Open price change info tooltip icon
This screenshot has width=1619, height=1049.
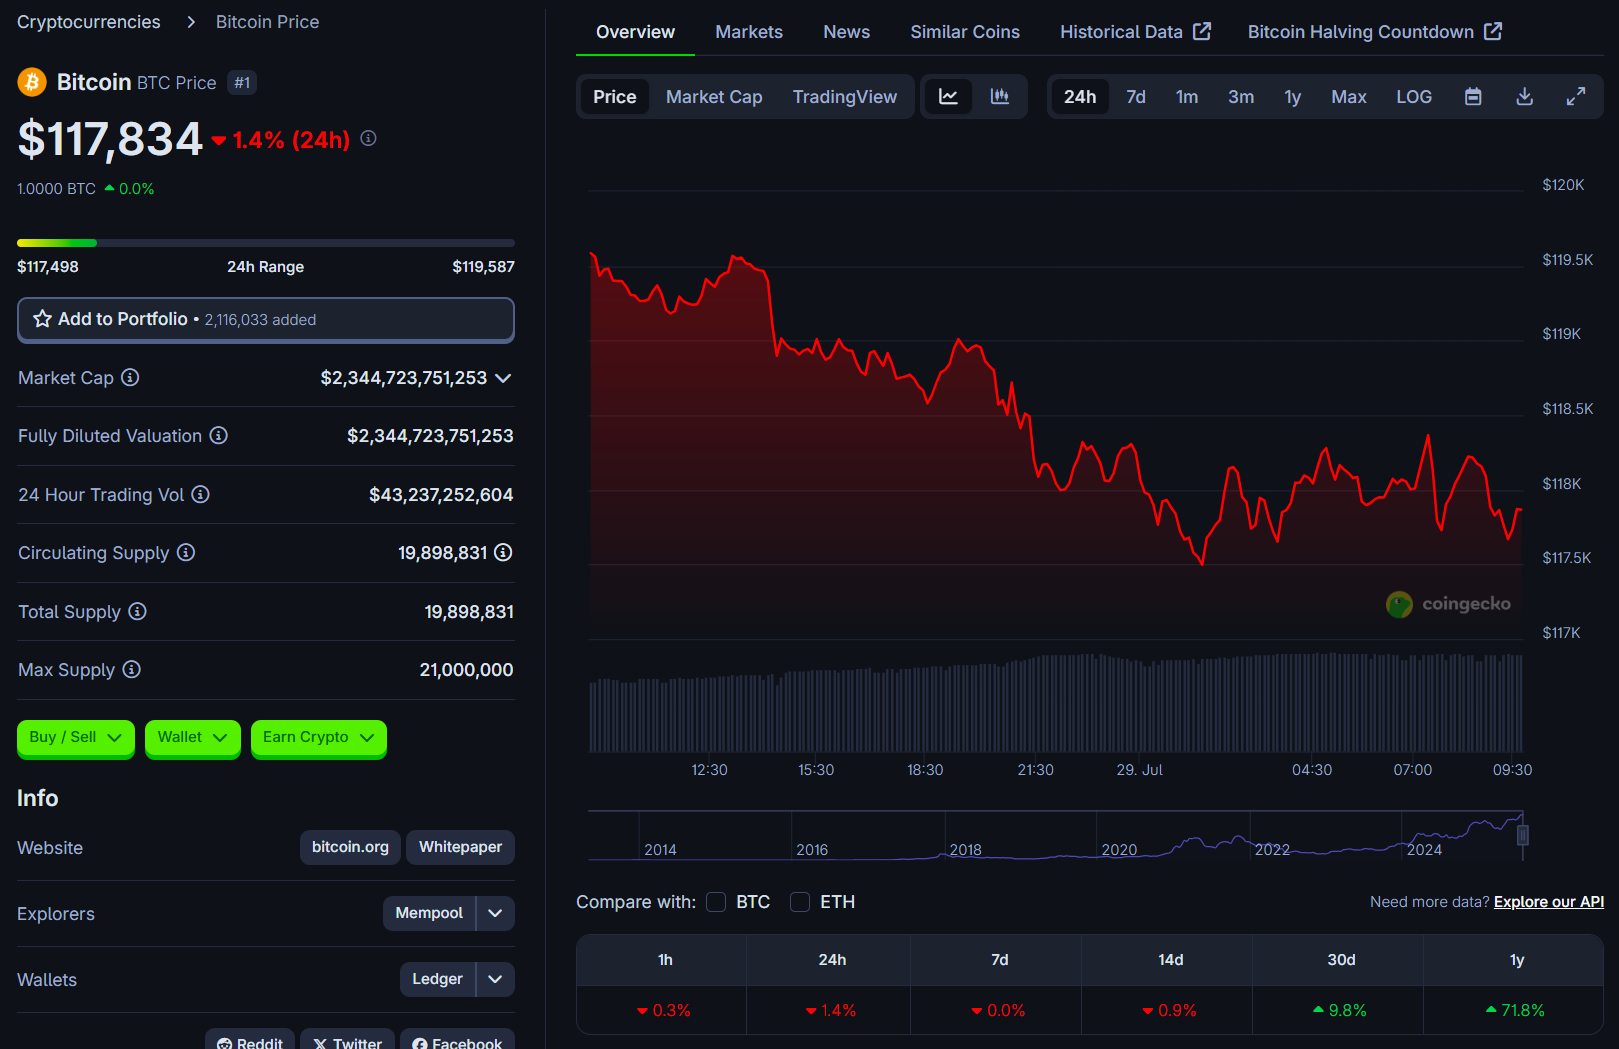(369, 138)
